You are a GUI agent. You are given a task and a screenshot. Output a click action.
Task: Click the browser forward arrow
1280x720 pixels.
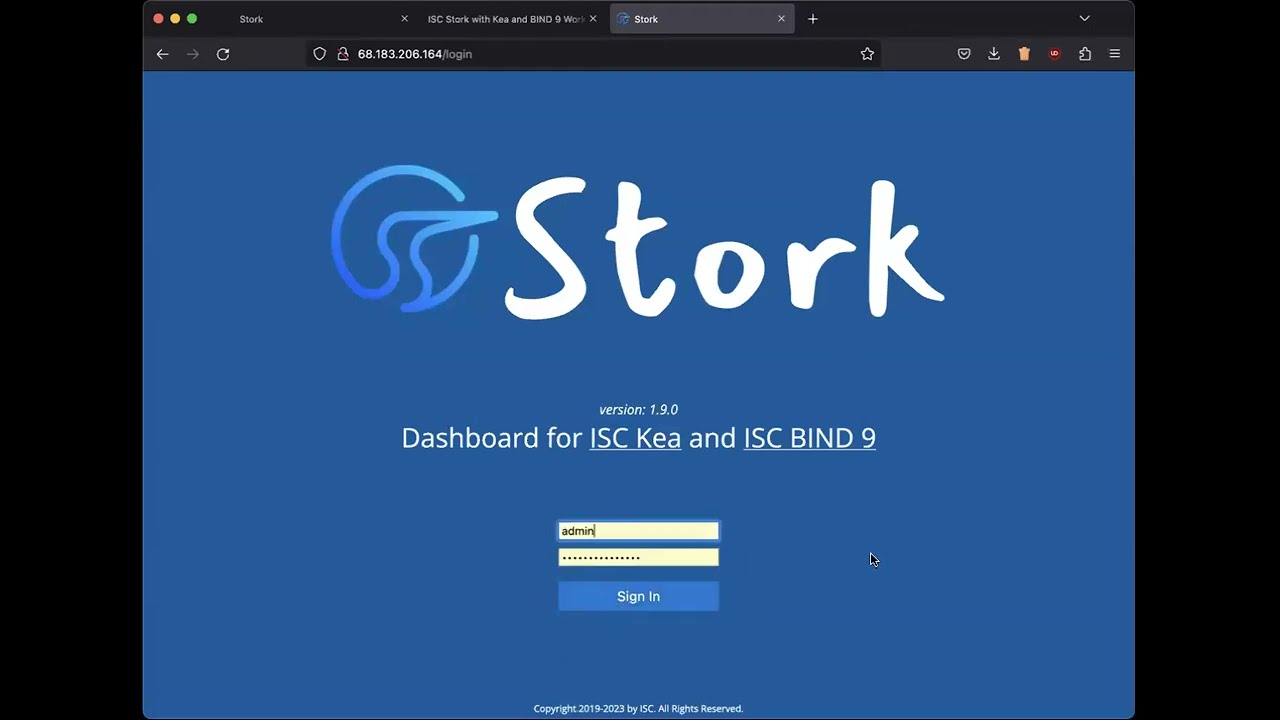tap(193, 54)
